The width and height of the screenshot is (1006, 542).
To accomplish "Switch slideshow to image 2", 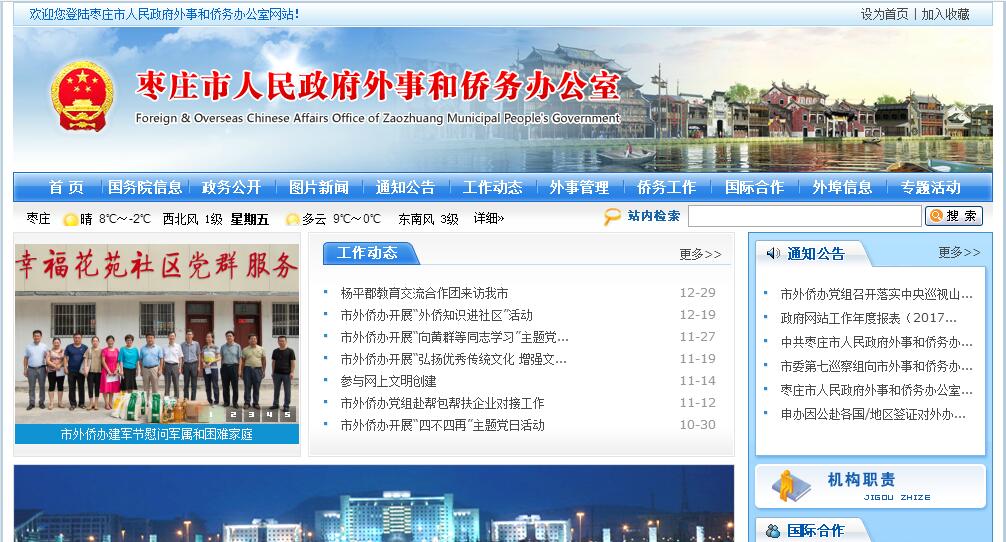I will [233, 413].
